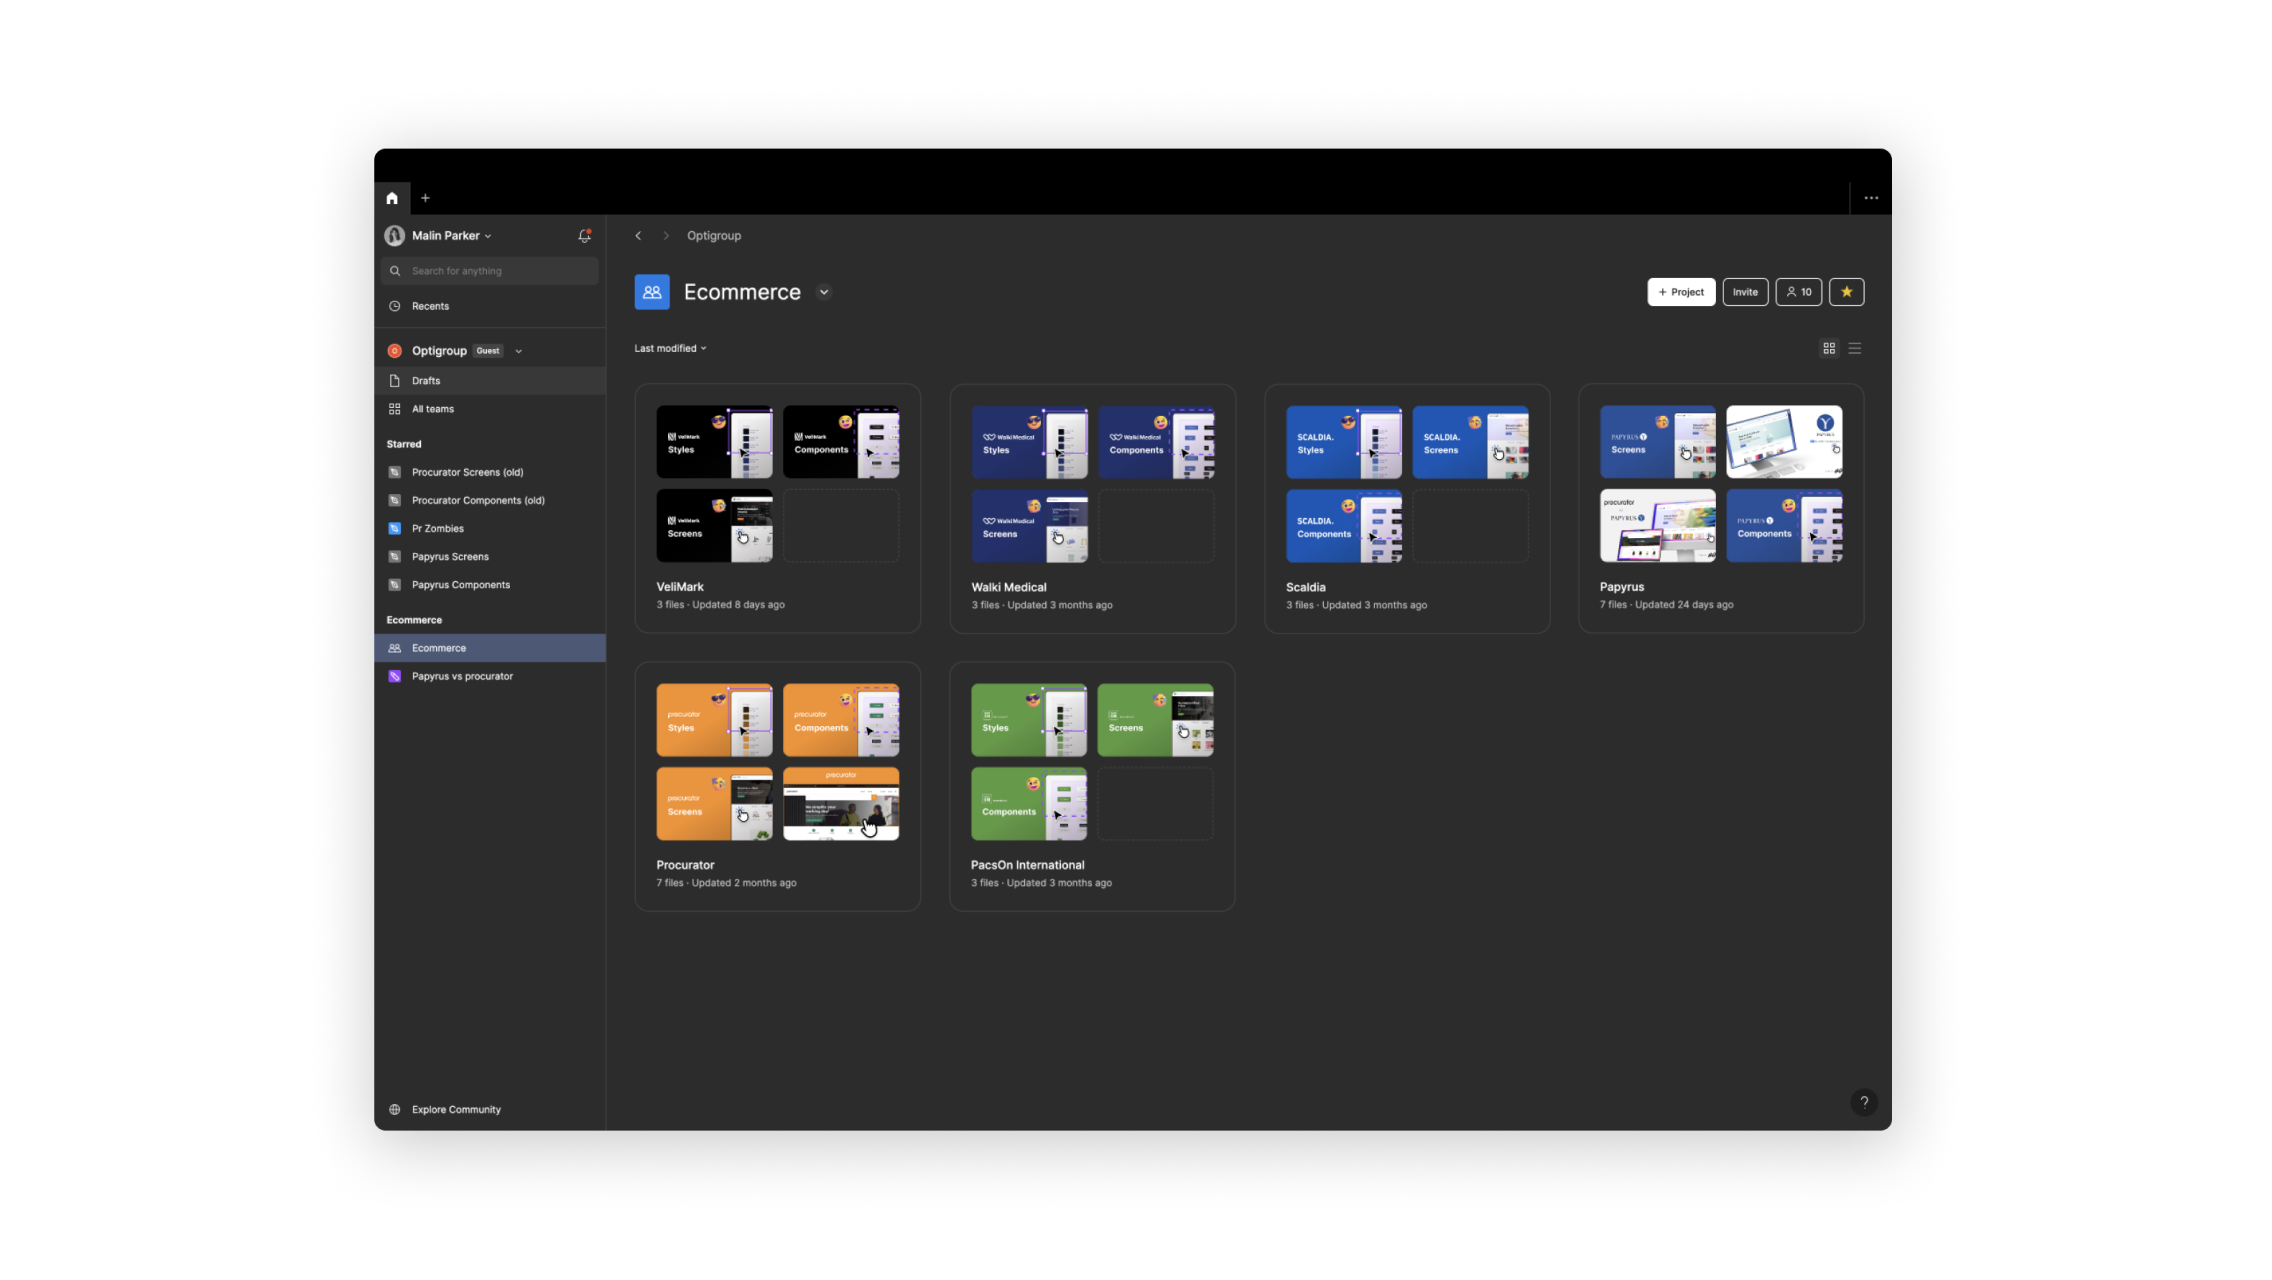2272x1280 pixels.
Task: Select All teams menu item
Action: click(x=432, y=409)
